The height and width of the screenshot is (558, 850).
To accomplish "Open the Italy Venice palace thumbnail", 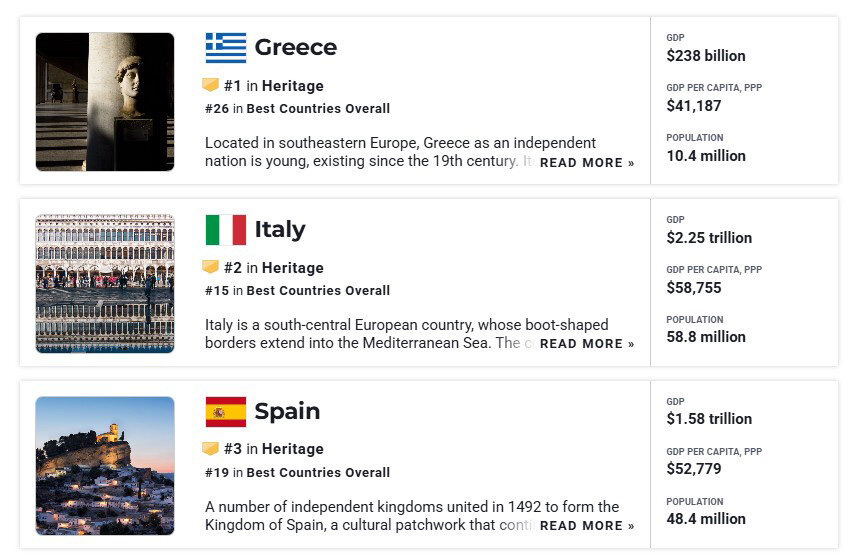I will click(105, 284).
